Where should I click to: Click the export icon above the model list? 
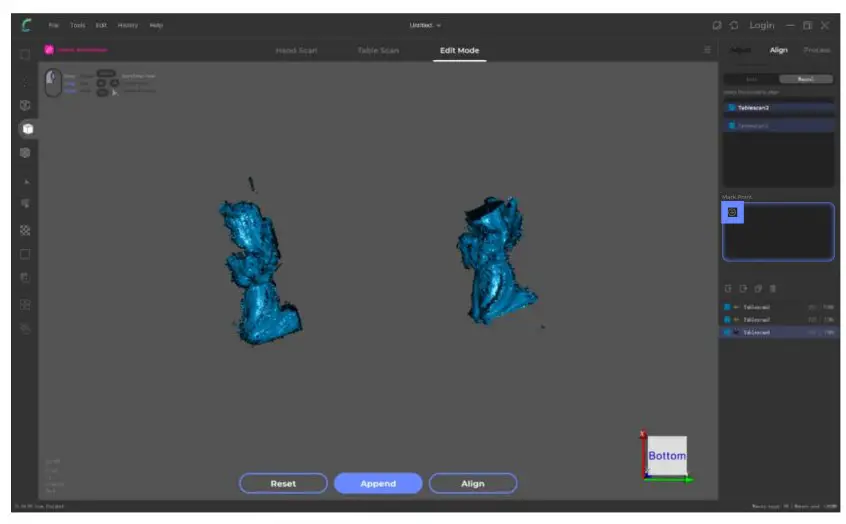pyautogui.click(x=743, y=289)
